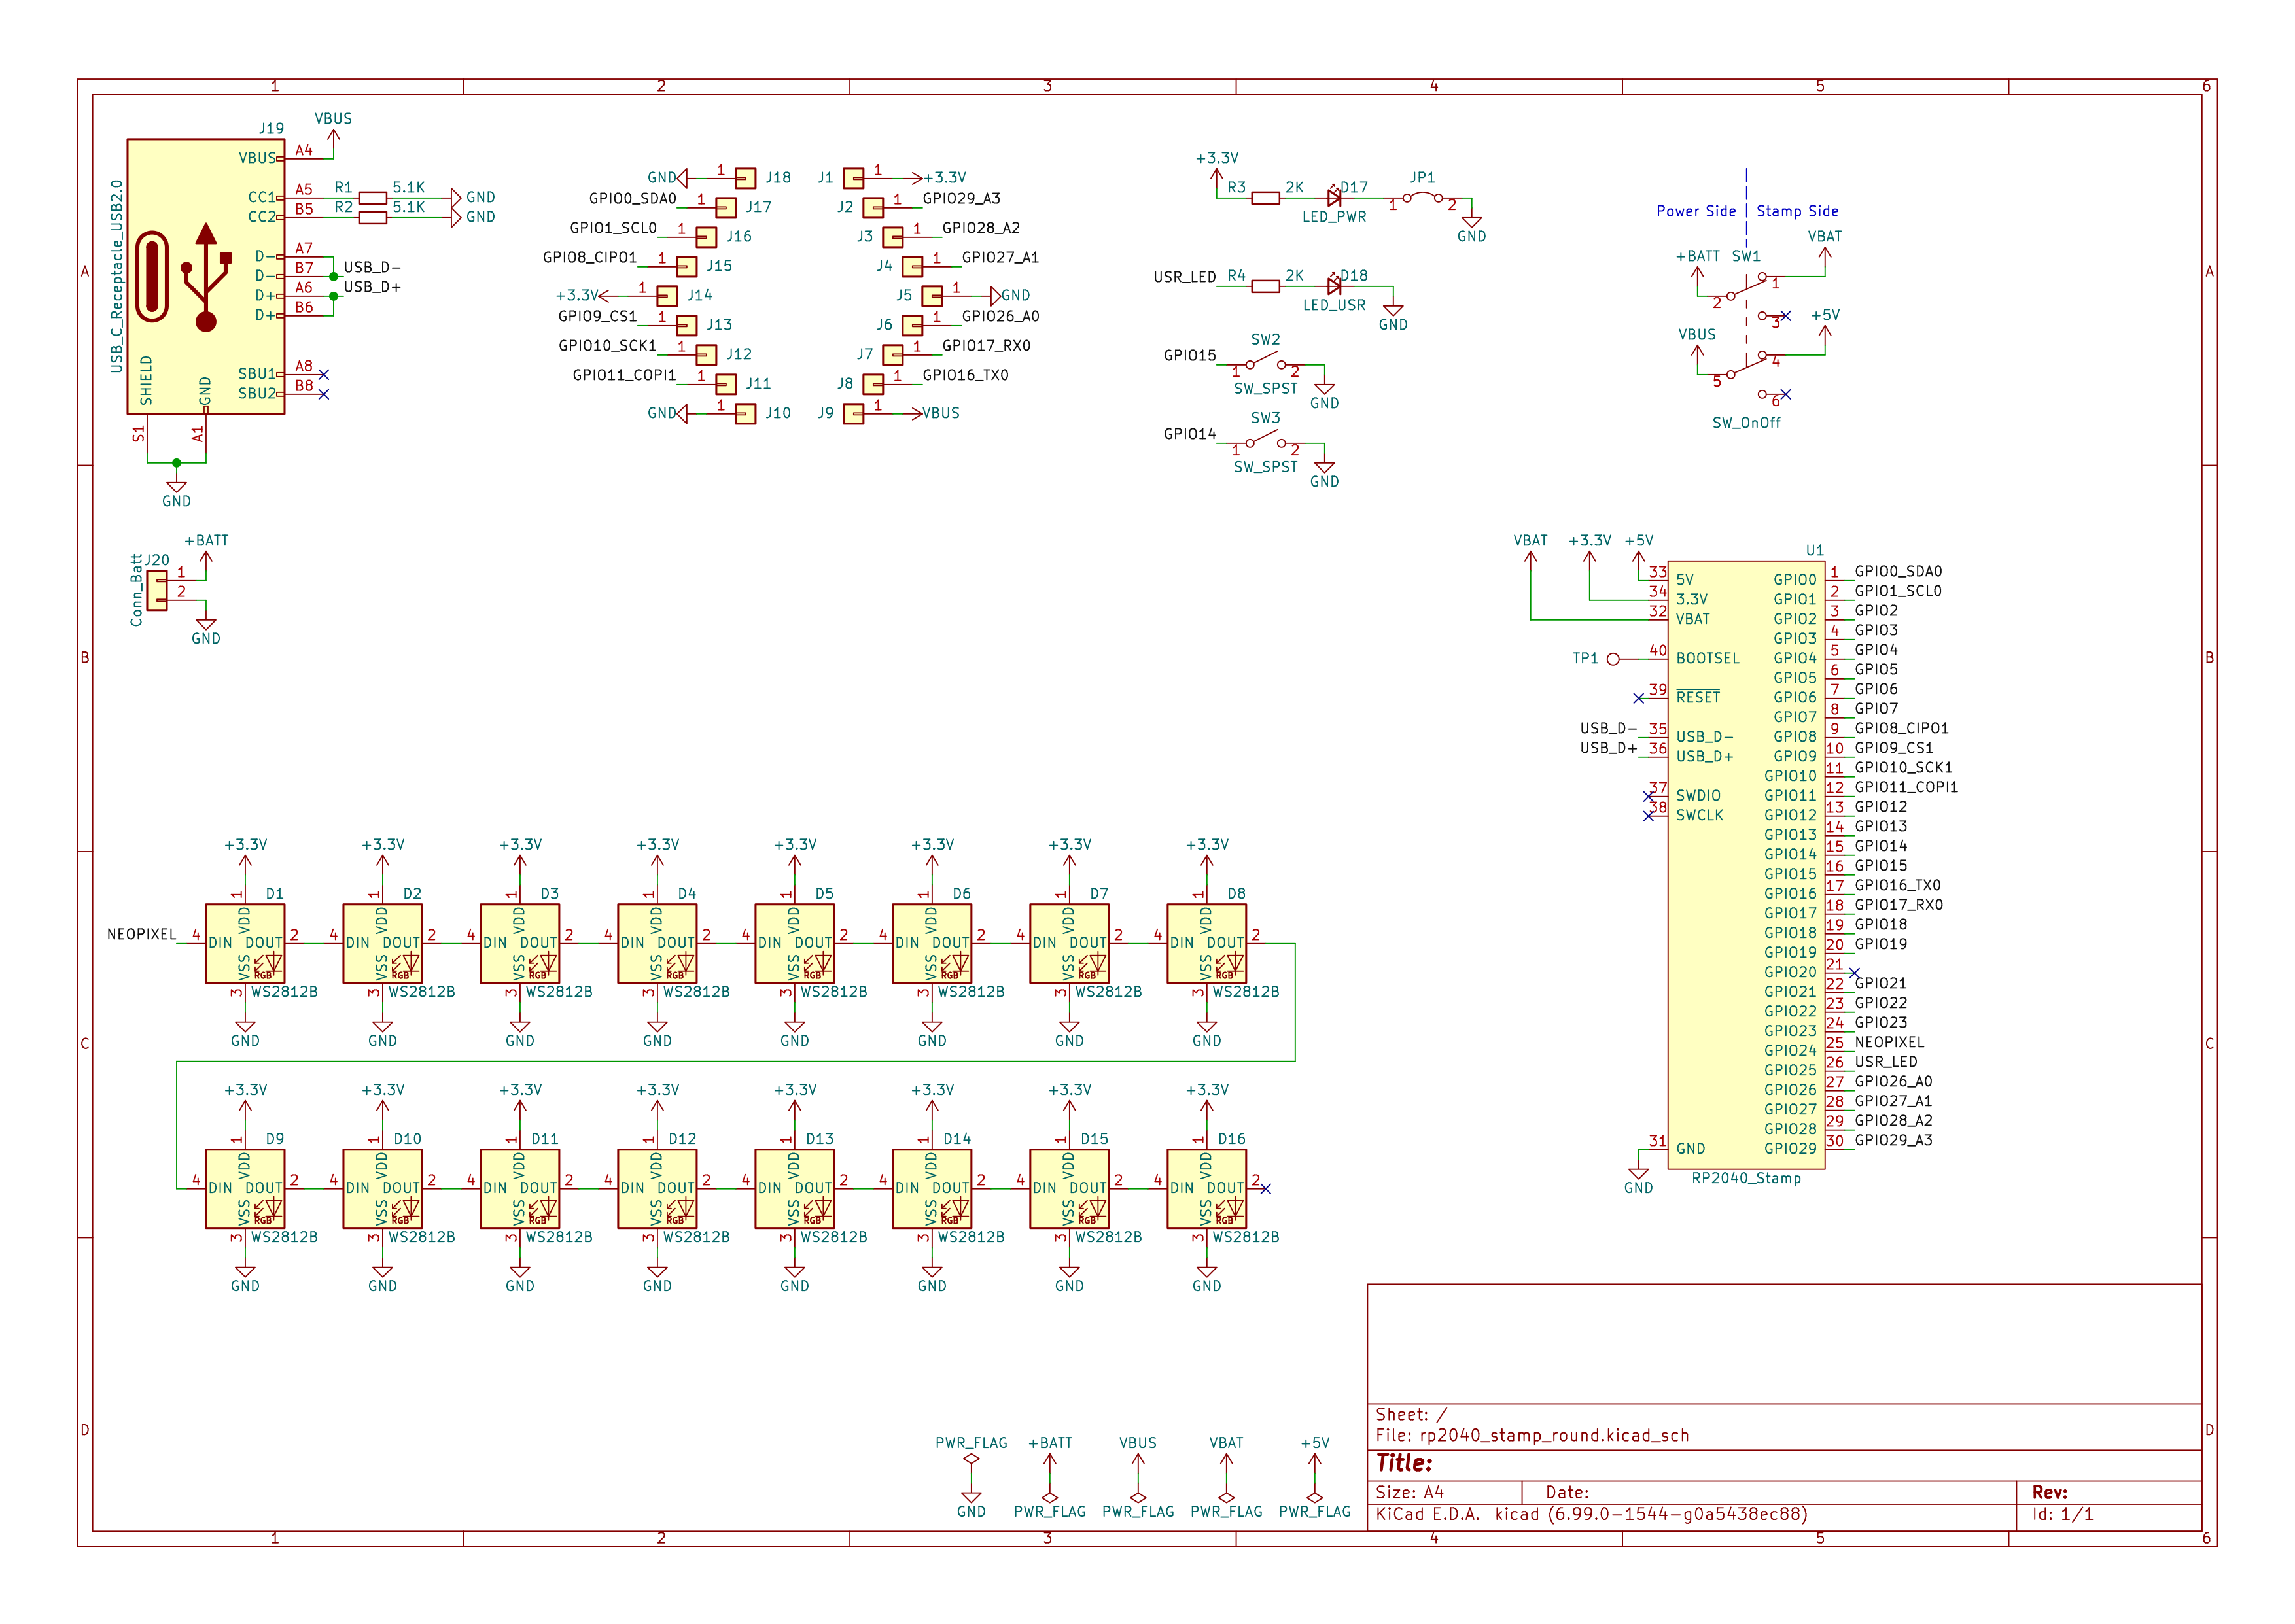Image resolution: width=2295 pixels, height=1624 pixels.
Task: Click the D1 WS2812B LED symbol
Action: coord(245,943)
